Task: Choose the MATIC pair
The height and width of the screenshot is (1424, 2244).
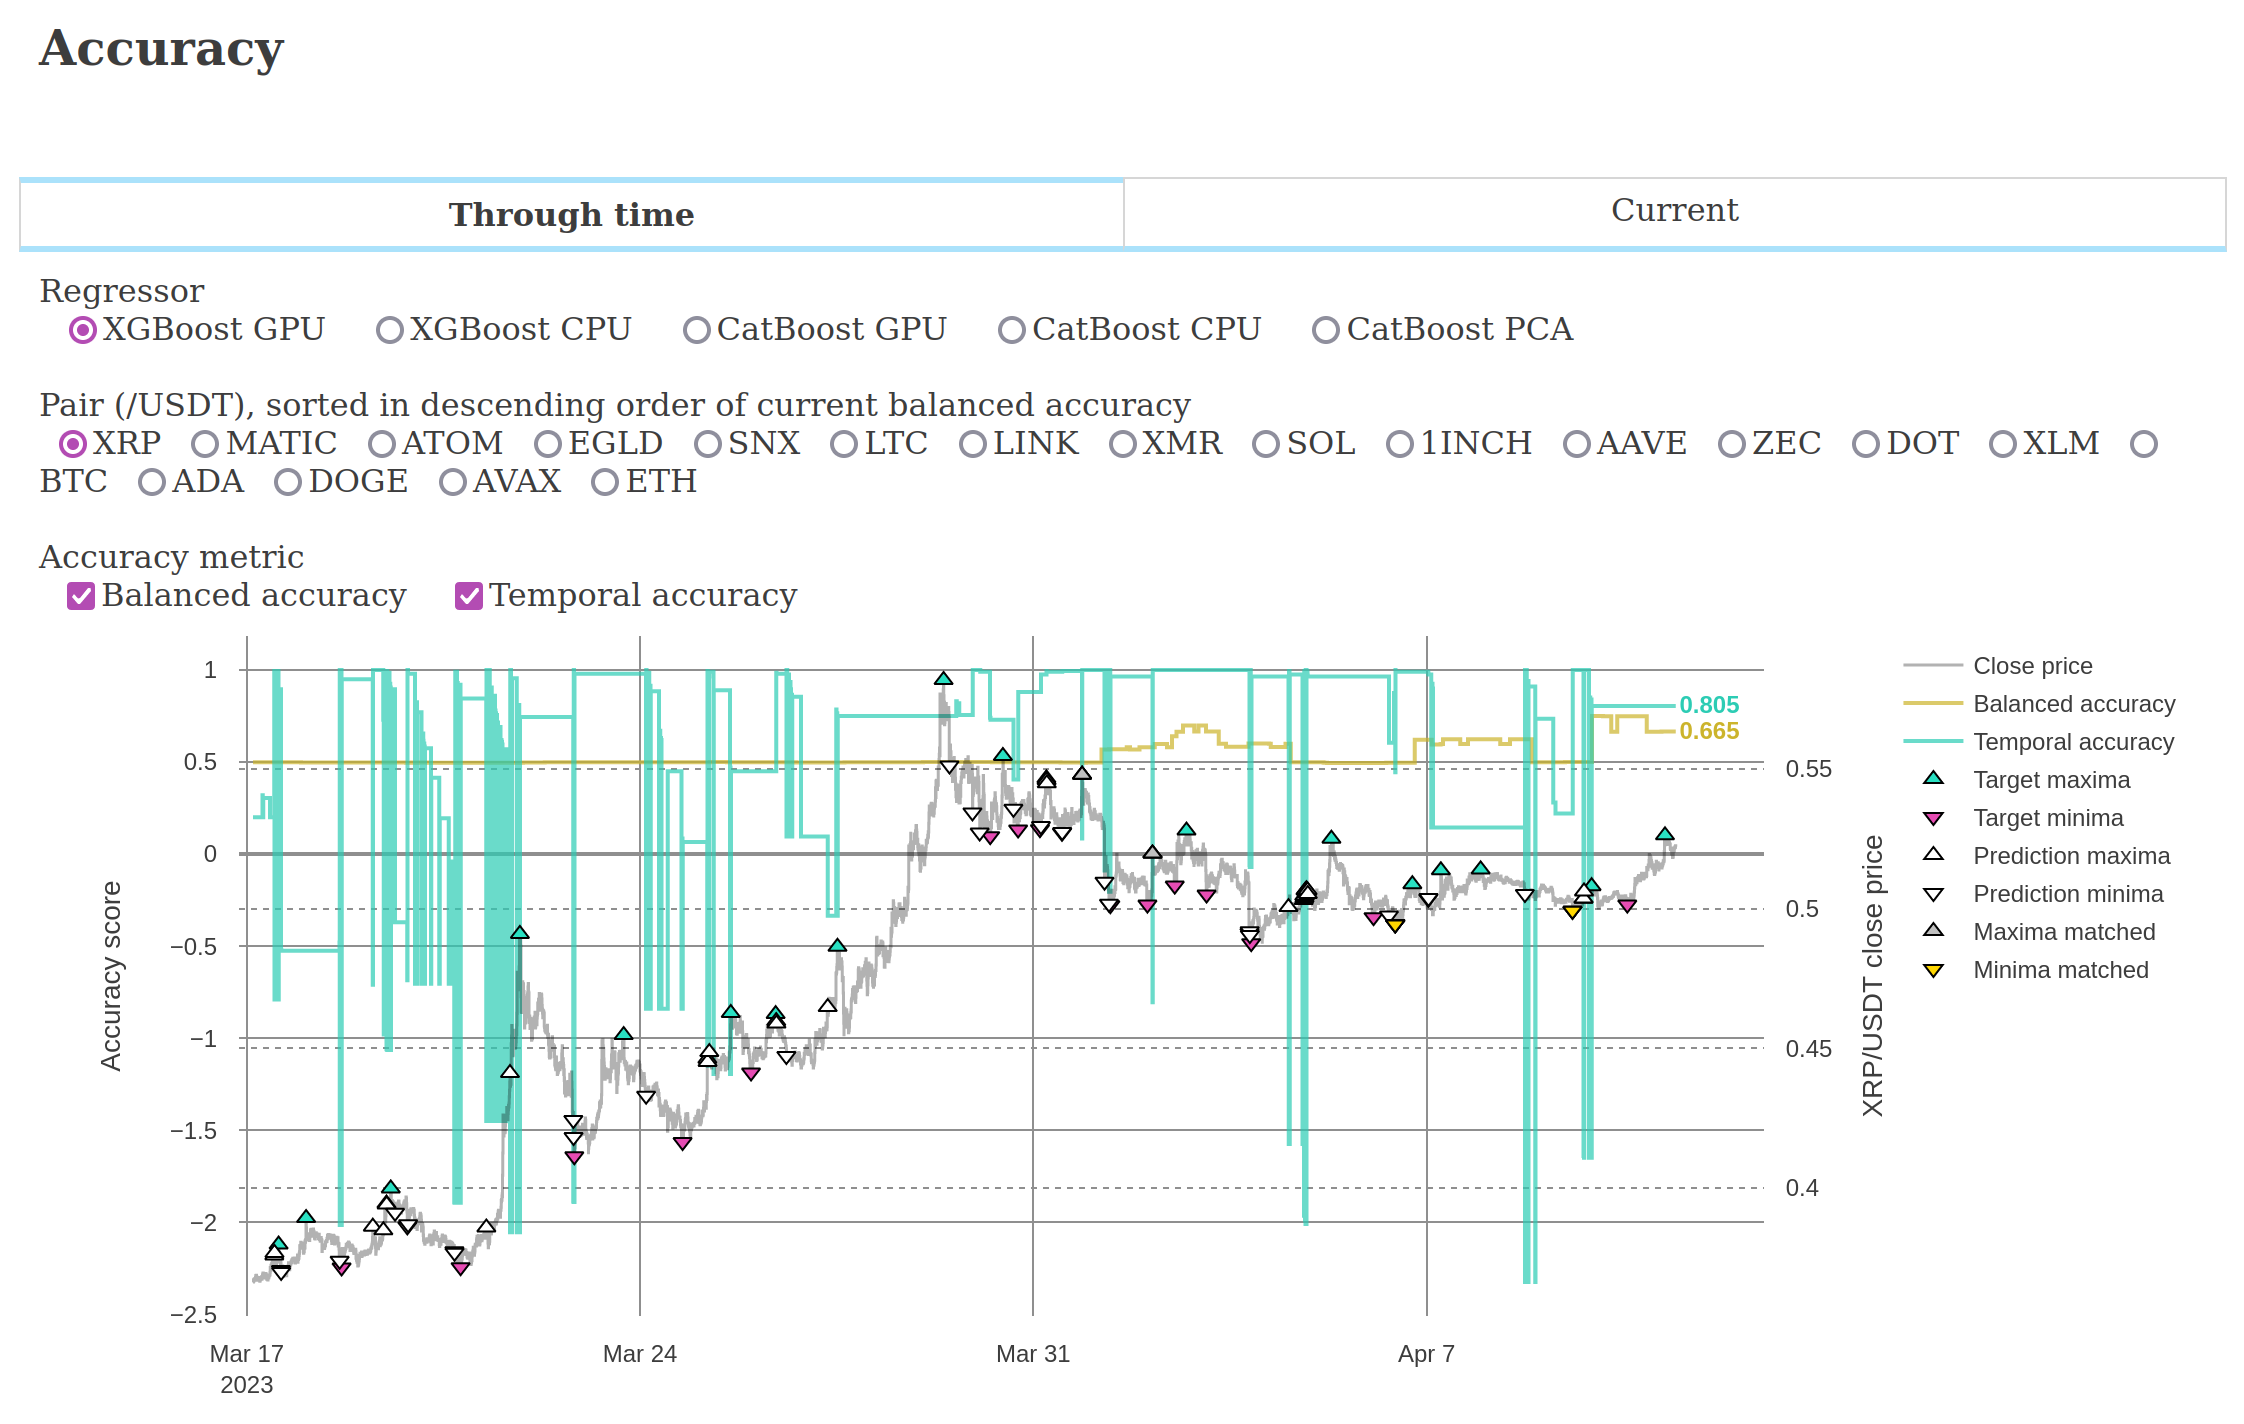Action: pyautogui.click(x=205, y=444)
